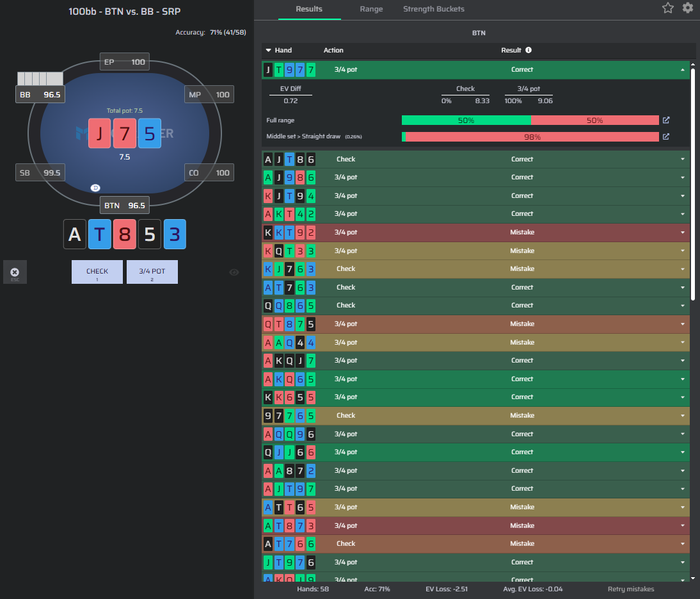Select the BTN seat on table
The height and width of the screenshot is (599, 700).
coord(125,206)
